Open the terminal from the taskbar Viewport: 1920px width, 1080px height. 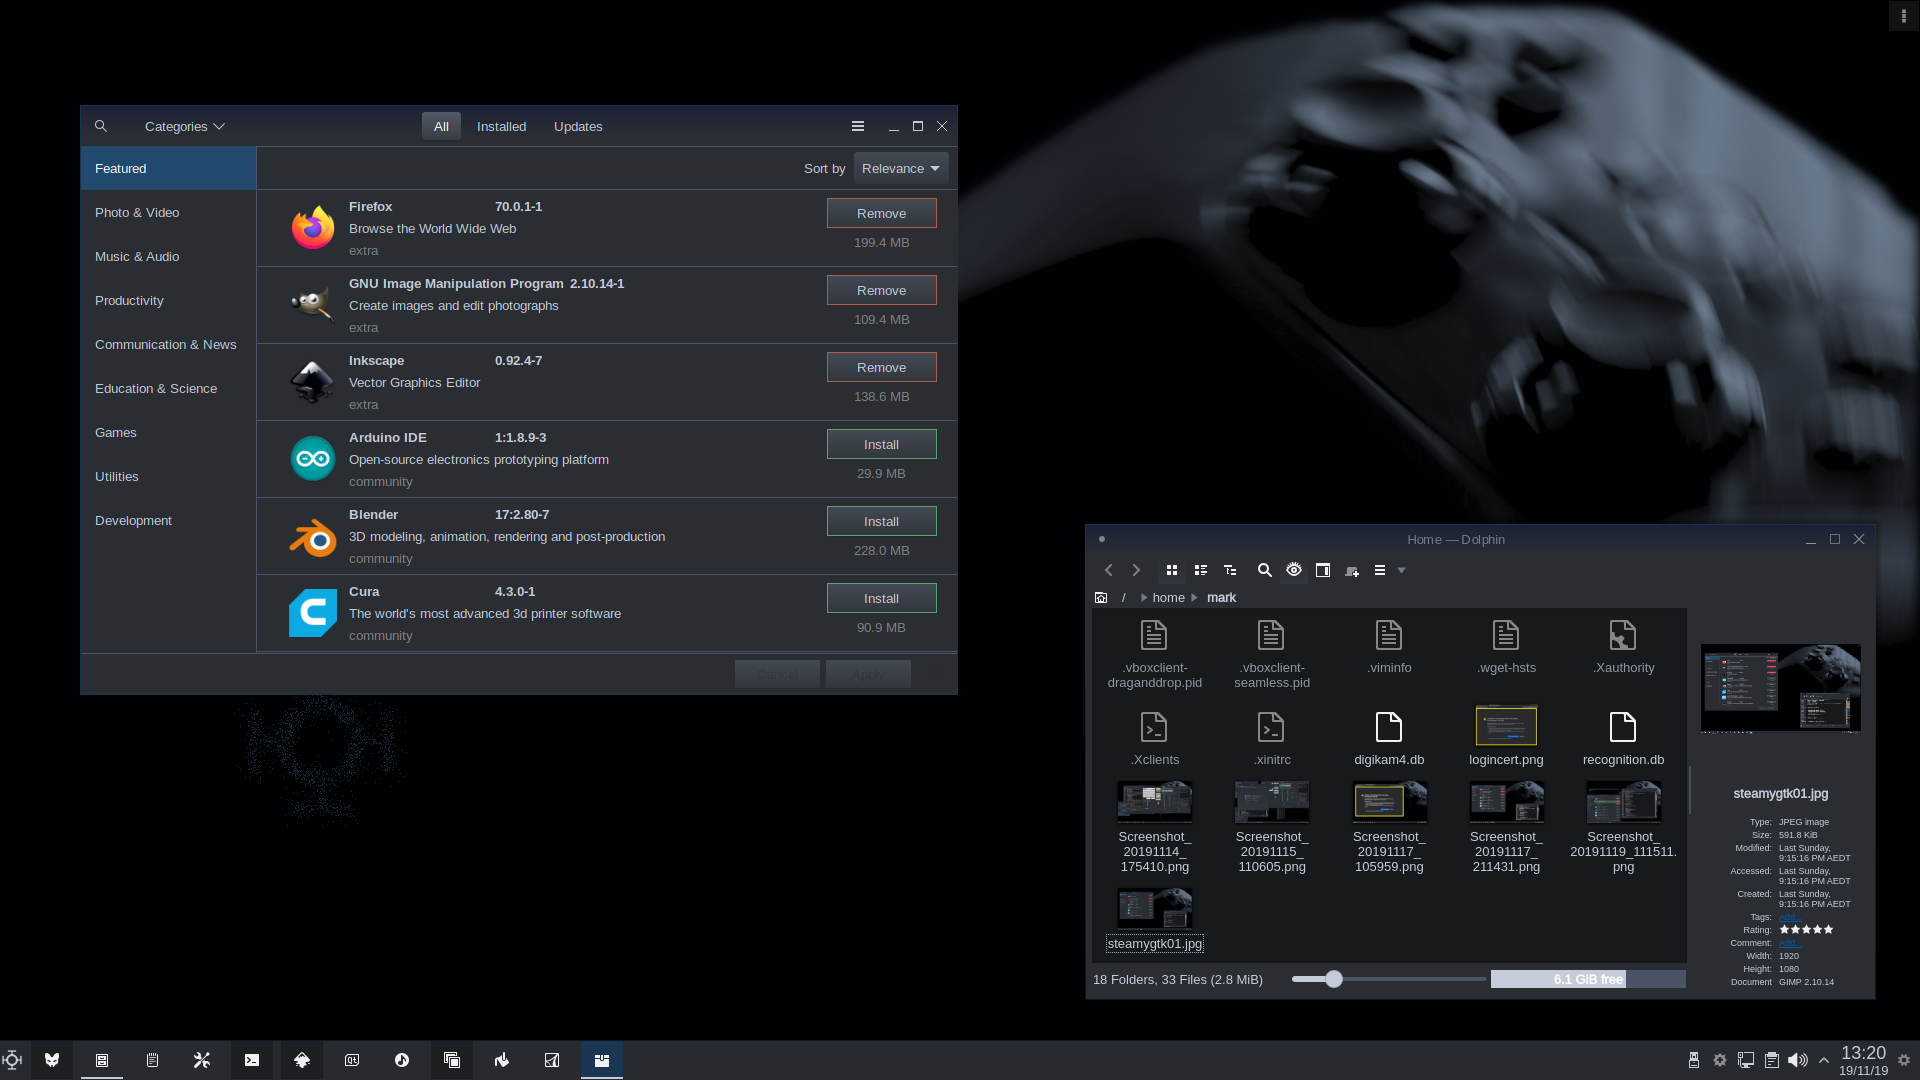point(252,1060)
